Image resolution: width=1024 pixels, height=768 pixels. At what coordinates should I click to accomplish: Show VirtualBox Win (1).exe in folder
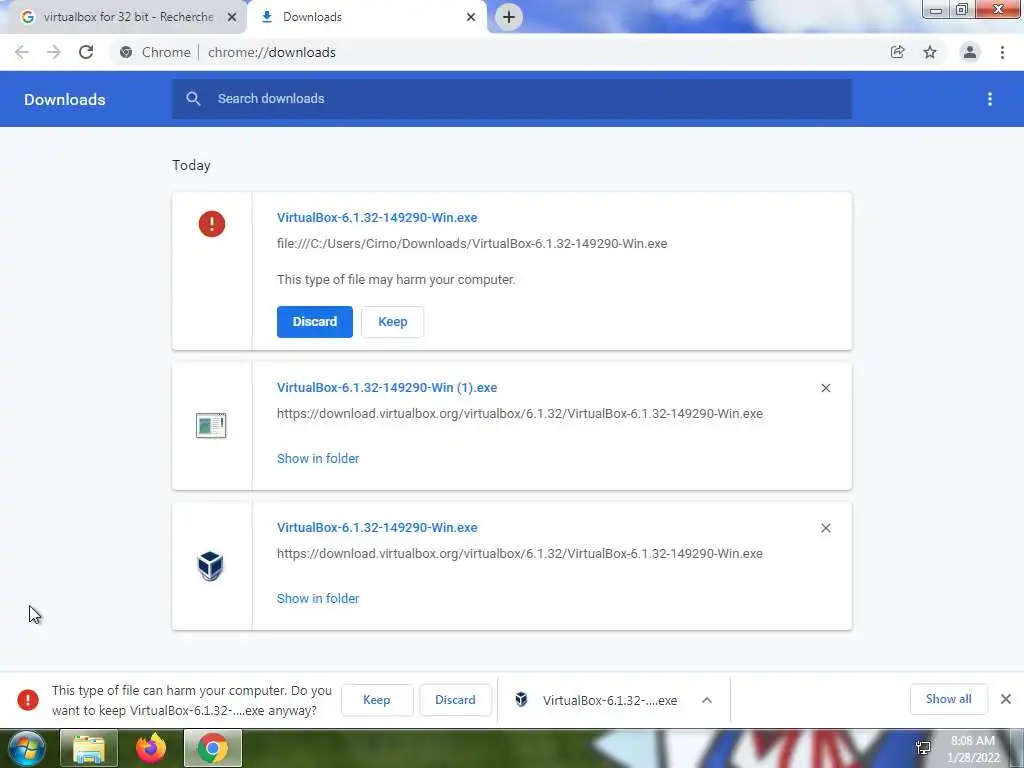[318, 458]
